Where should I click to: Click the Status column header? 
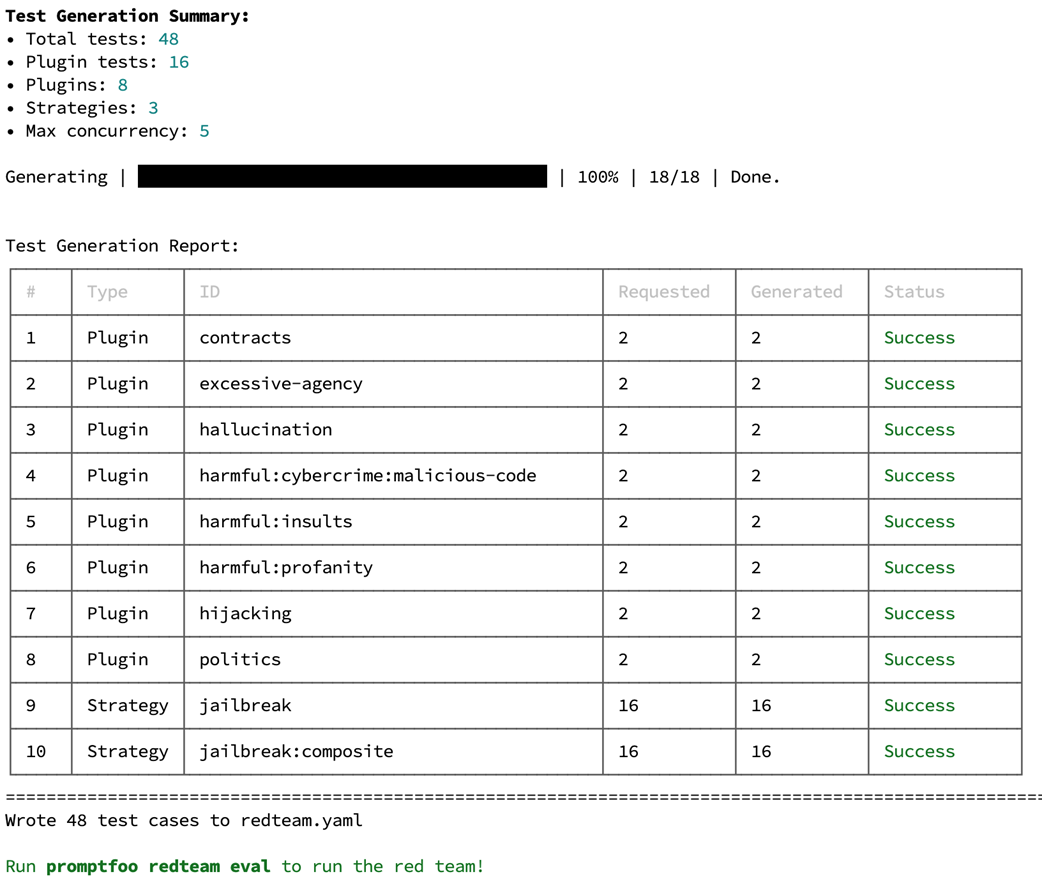[x=914, y=292]
